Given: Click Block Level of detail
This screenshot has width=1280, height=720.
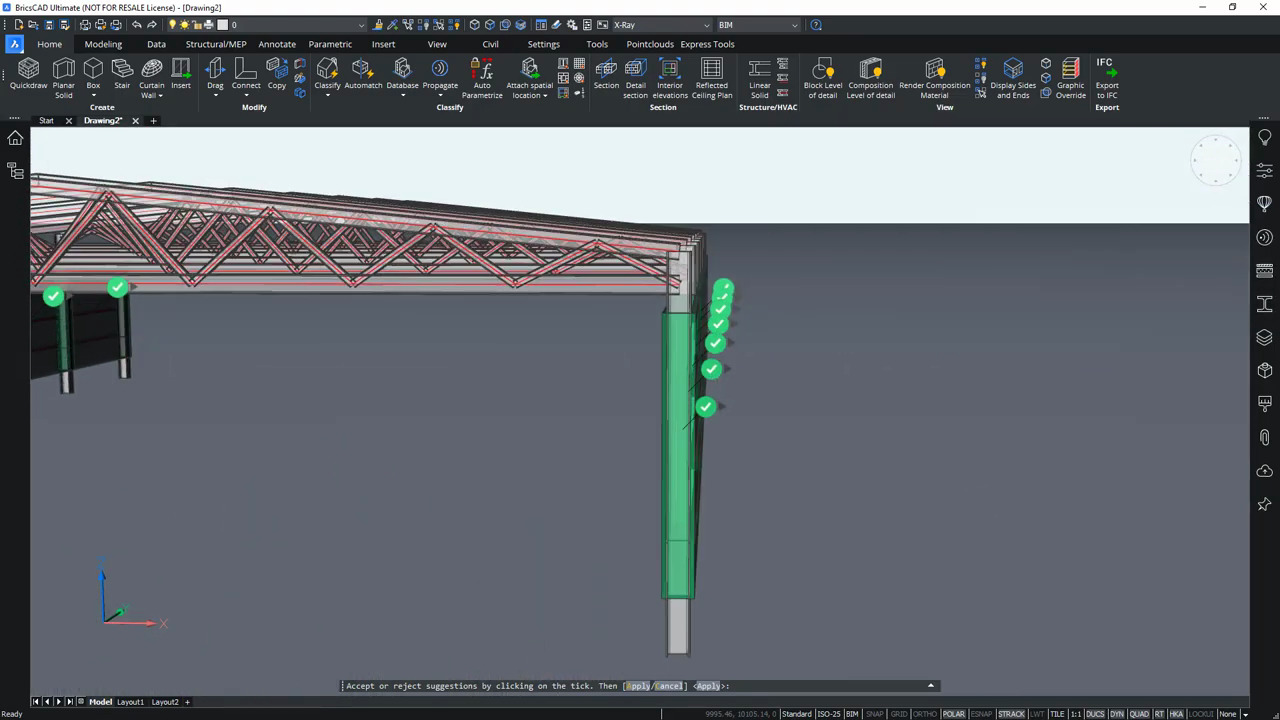Looking at the screenshot, I should [x=823, y=78].
